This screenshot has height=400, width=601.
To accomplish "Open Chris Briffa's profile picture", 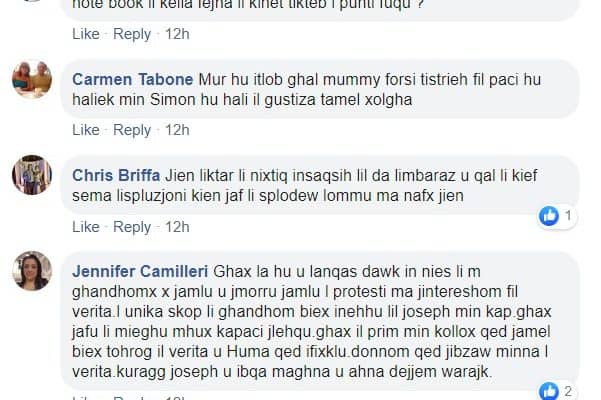I will 31,176.
